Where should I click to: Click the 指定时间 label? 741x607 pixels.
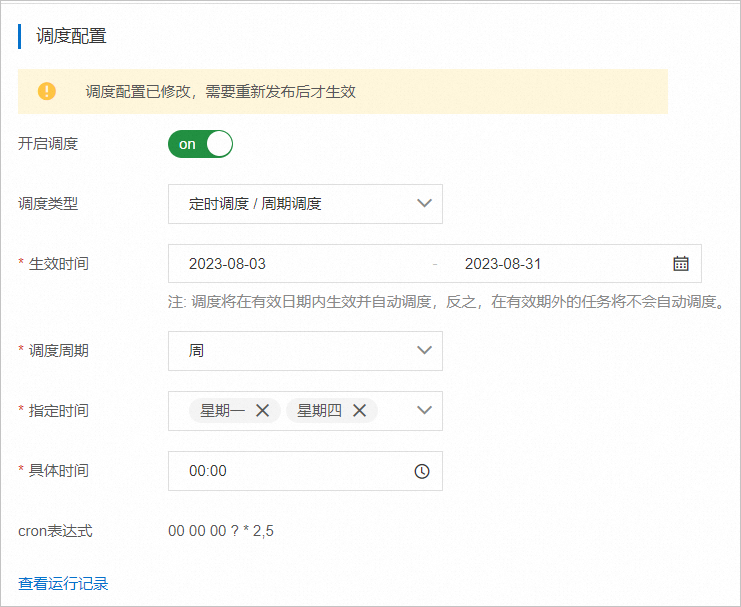59,410
